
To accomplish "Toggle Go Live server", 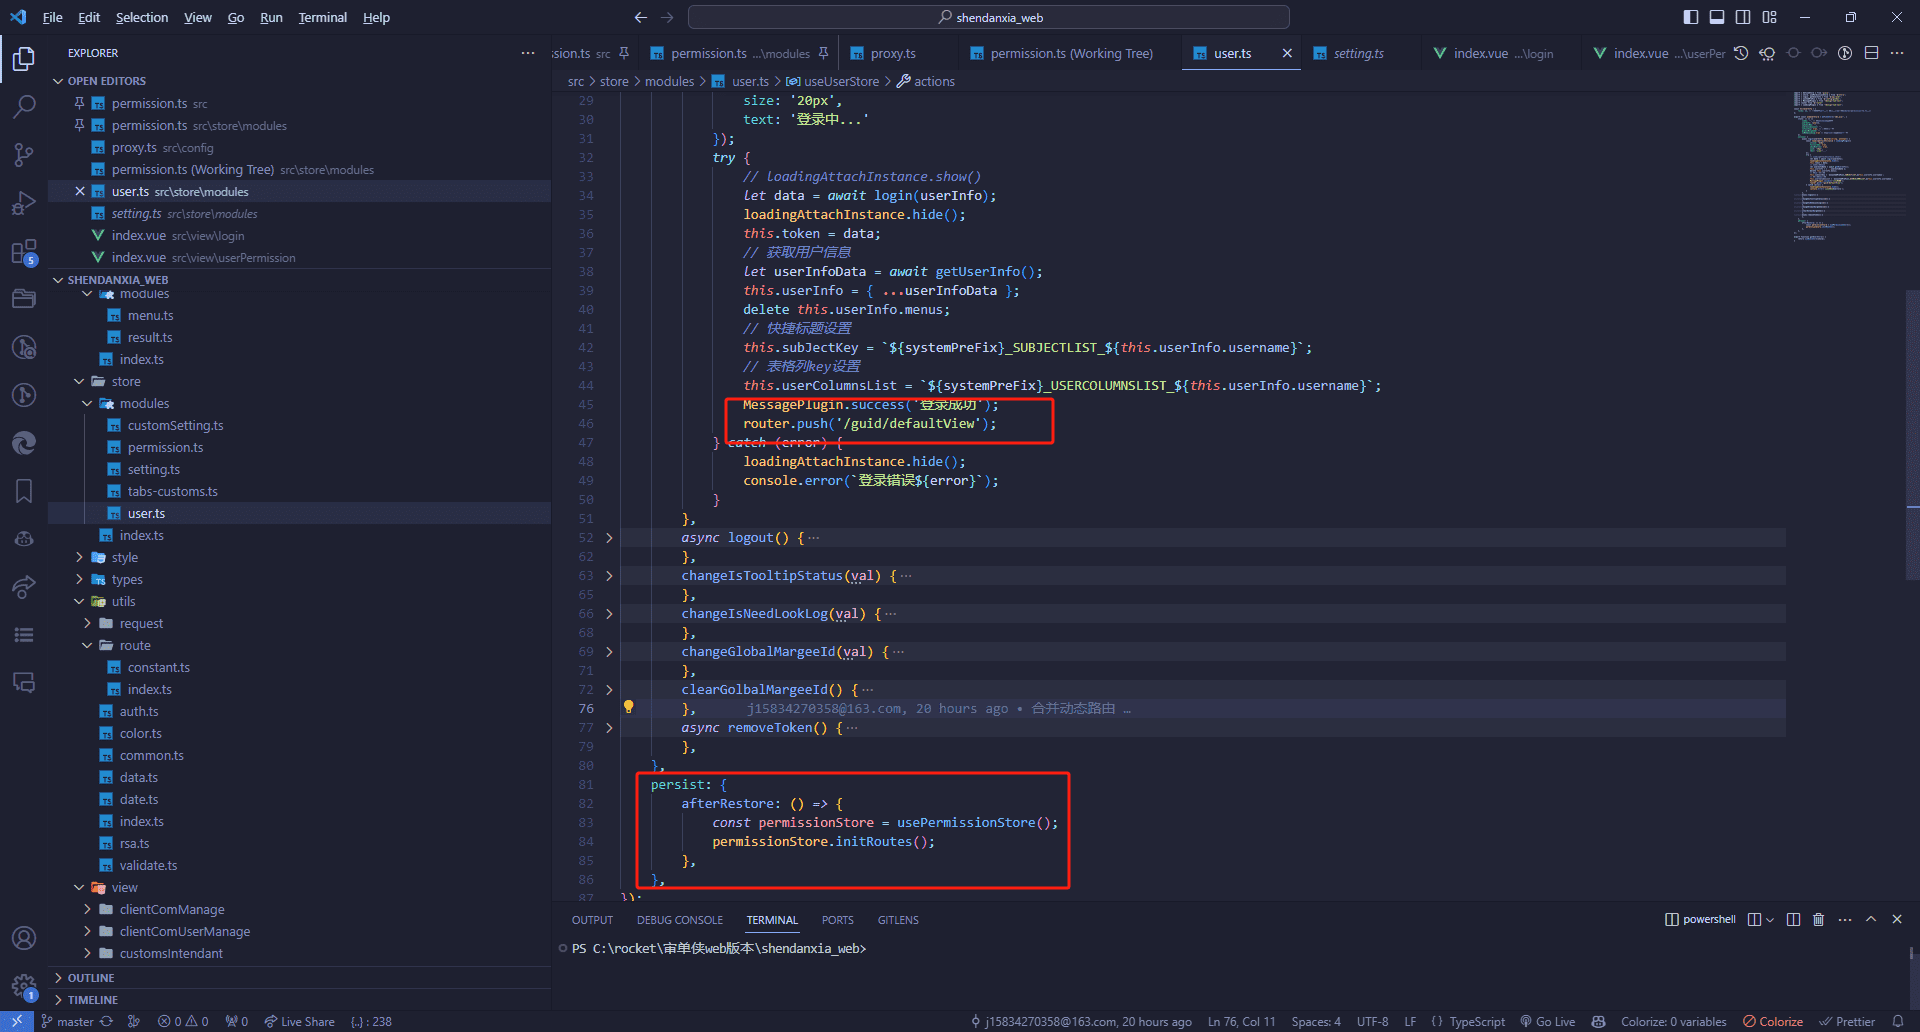I will (x=1548, y=1021).
